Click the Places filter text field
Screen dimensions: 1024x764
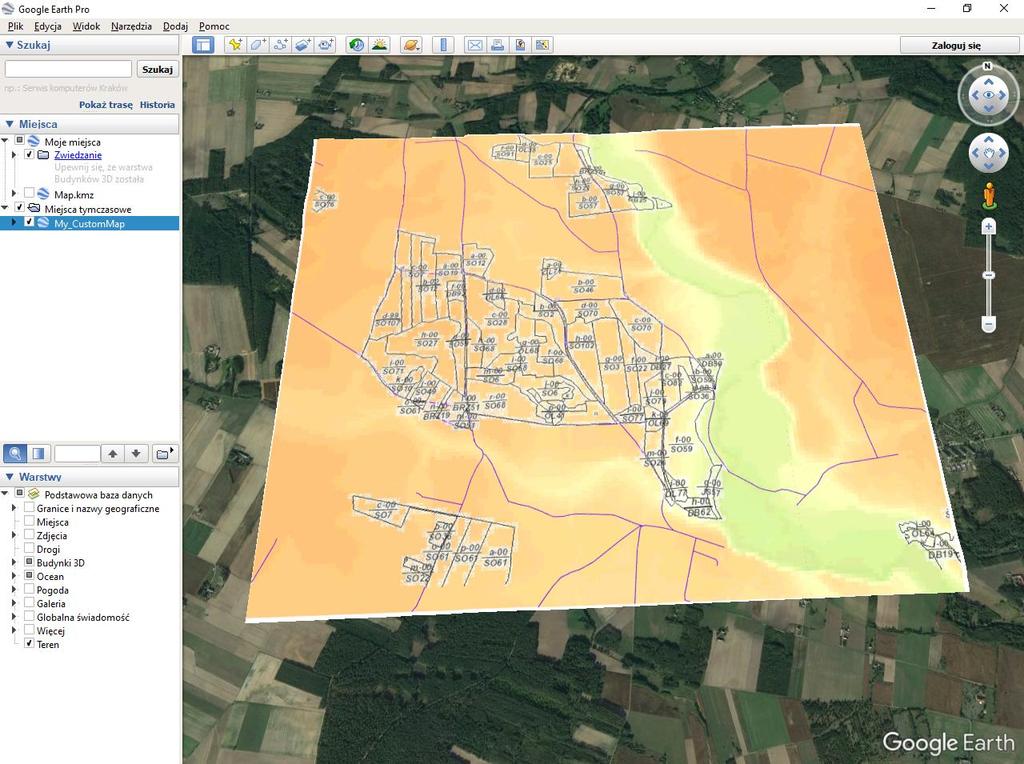click(77, 453)
